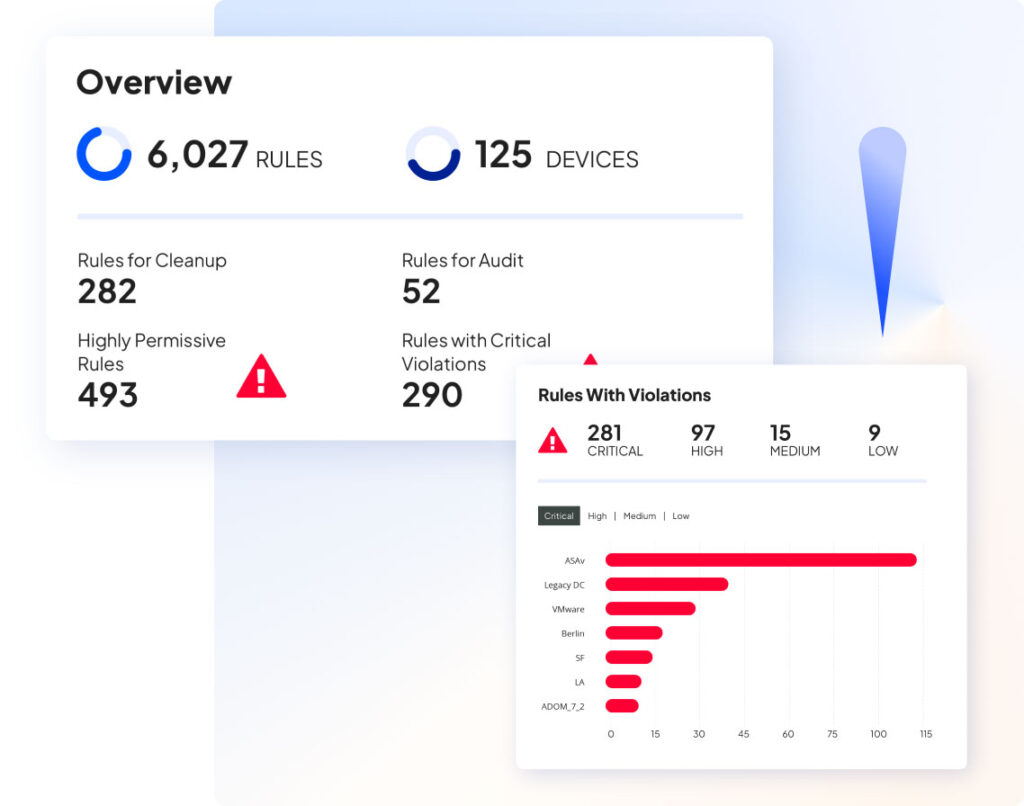Switch to the High severity tab
This screenshot has height=806, width=1024.
point(597,516)
